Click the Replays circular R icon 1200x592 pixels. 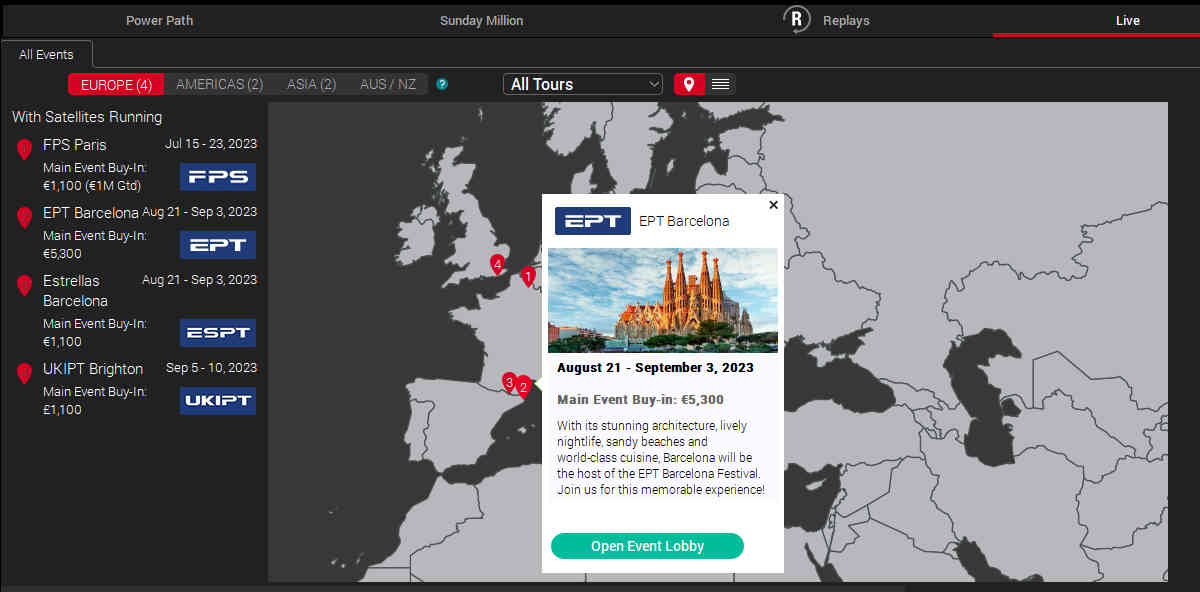click(796, 20)
